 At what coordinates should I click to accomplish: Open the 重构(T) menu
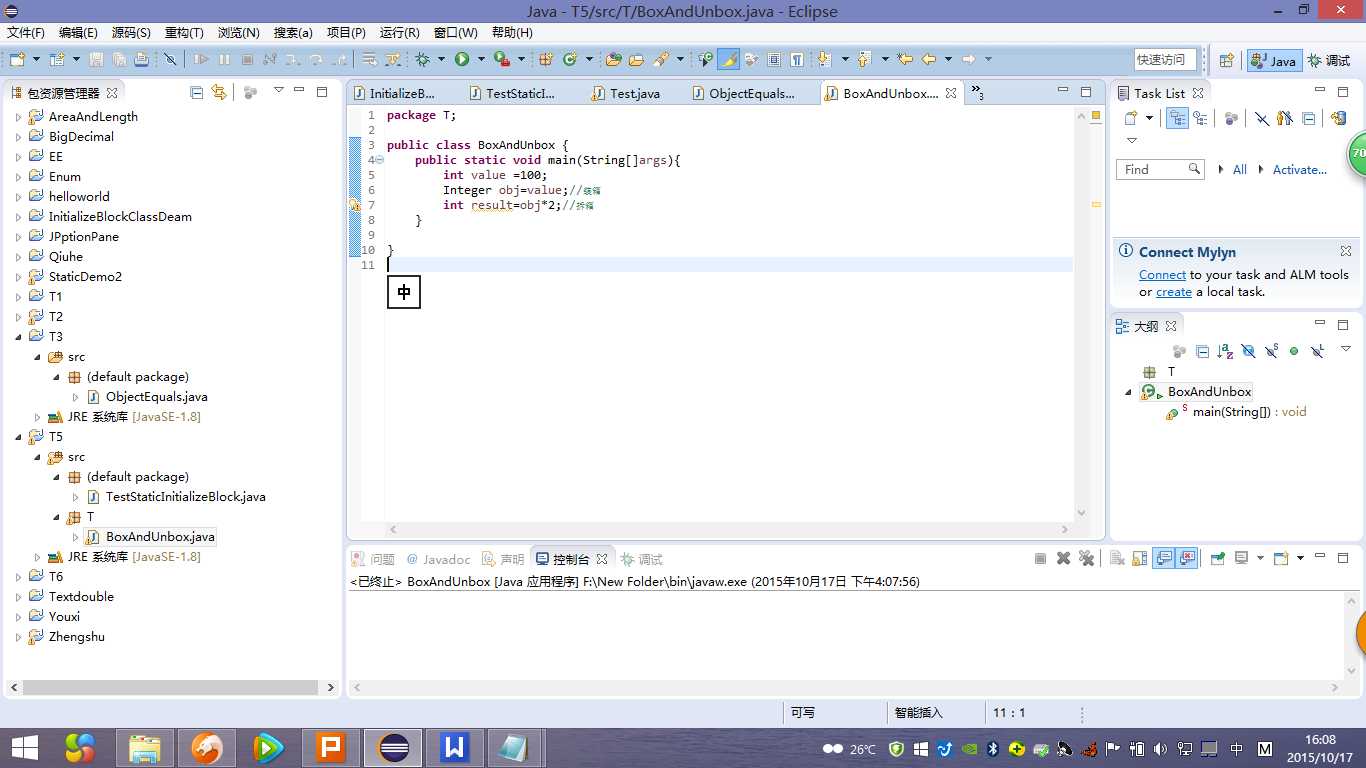click(184, 33)
